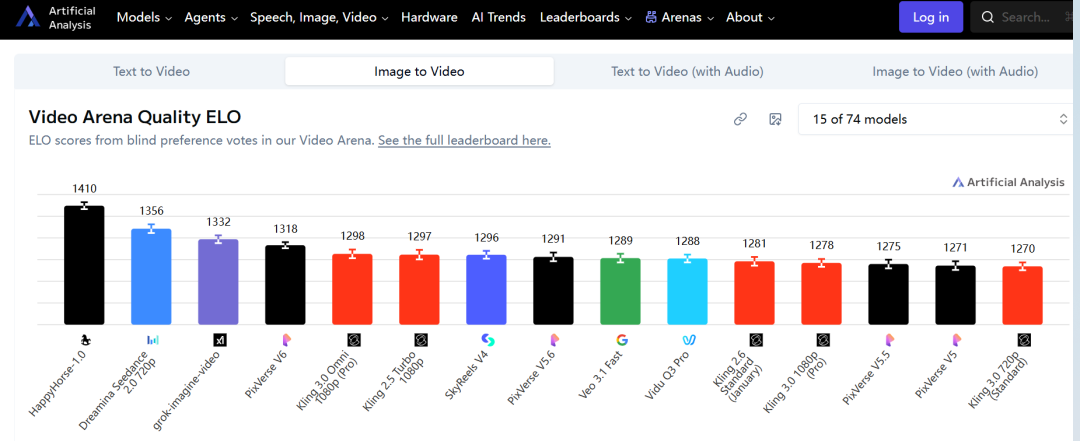Expand the Arenas navigation menu
1080x441 pixels.
tap(679, 18)
